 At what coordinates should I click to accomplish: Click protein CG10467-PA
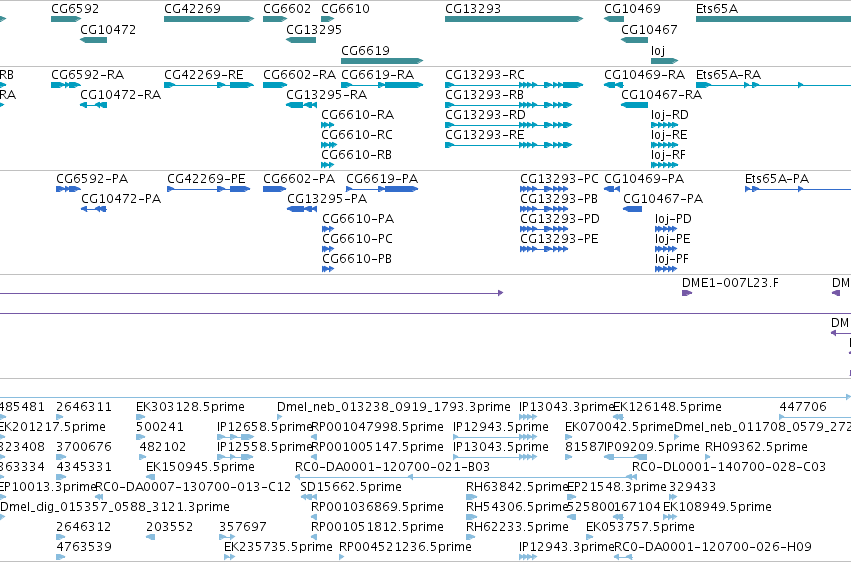pyautogui.click(x=663, y=199)
